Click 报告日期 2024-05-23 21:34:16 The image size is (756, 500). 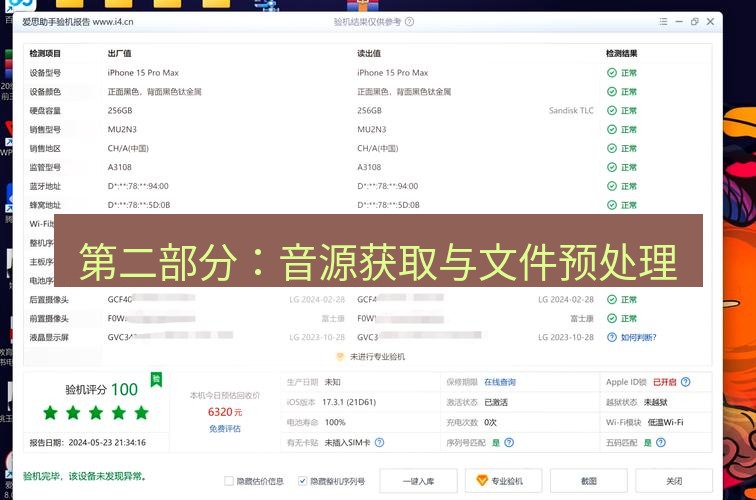pyautogui.click(x=88, y=442)
